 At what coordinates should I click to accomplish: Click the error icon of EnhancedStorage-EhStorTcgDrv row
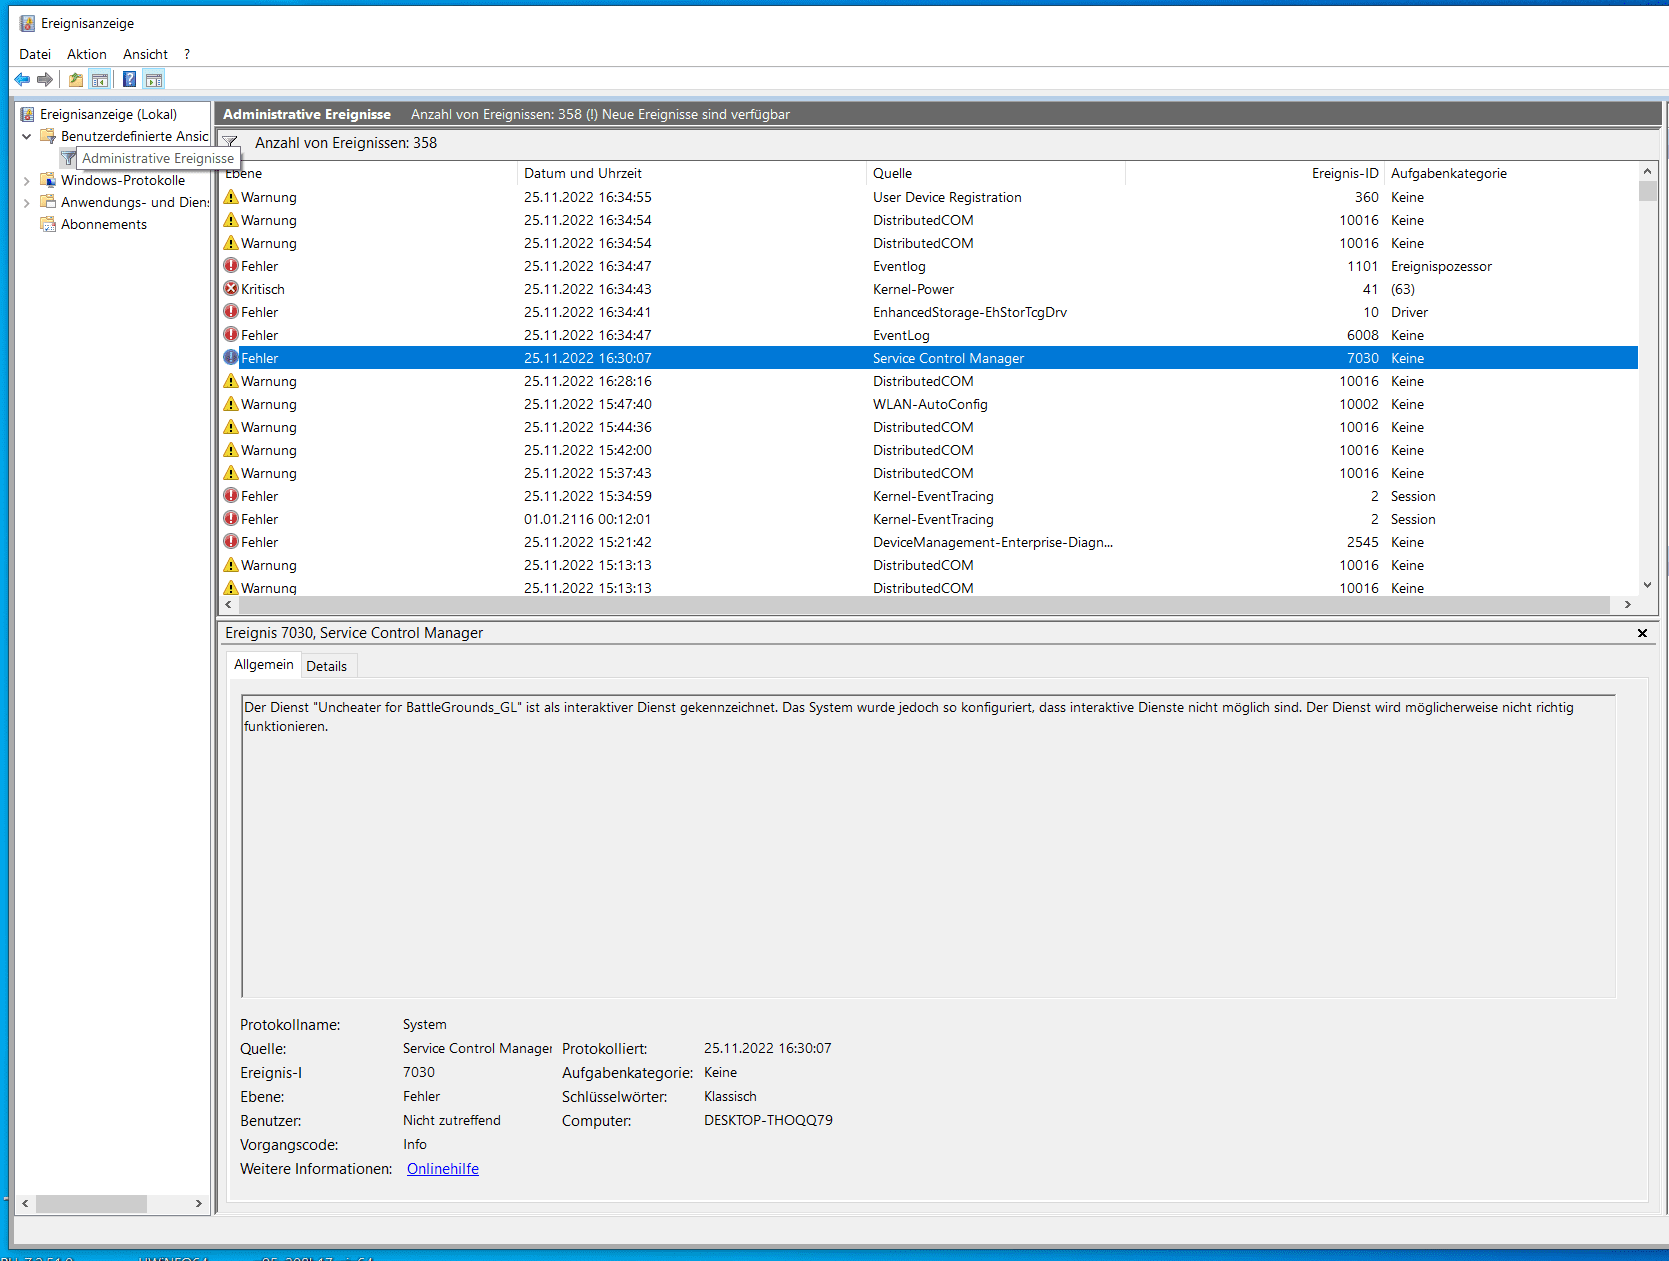click(x=231, y=312)
